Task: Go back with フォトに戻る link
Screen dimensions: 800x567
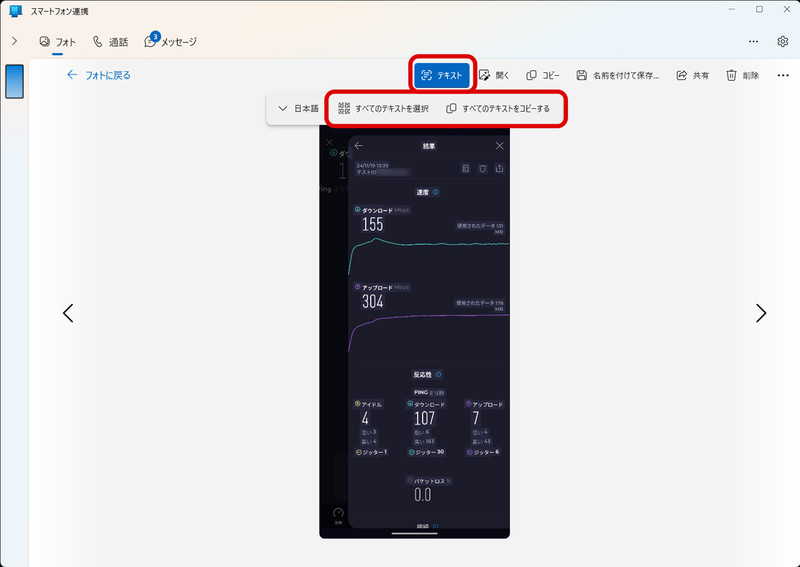Action: point(98,75)
